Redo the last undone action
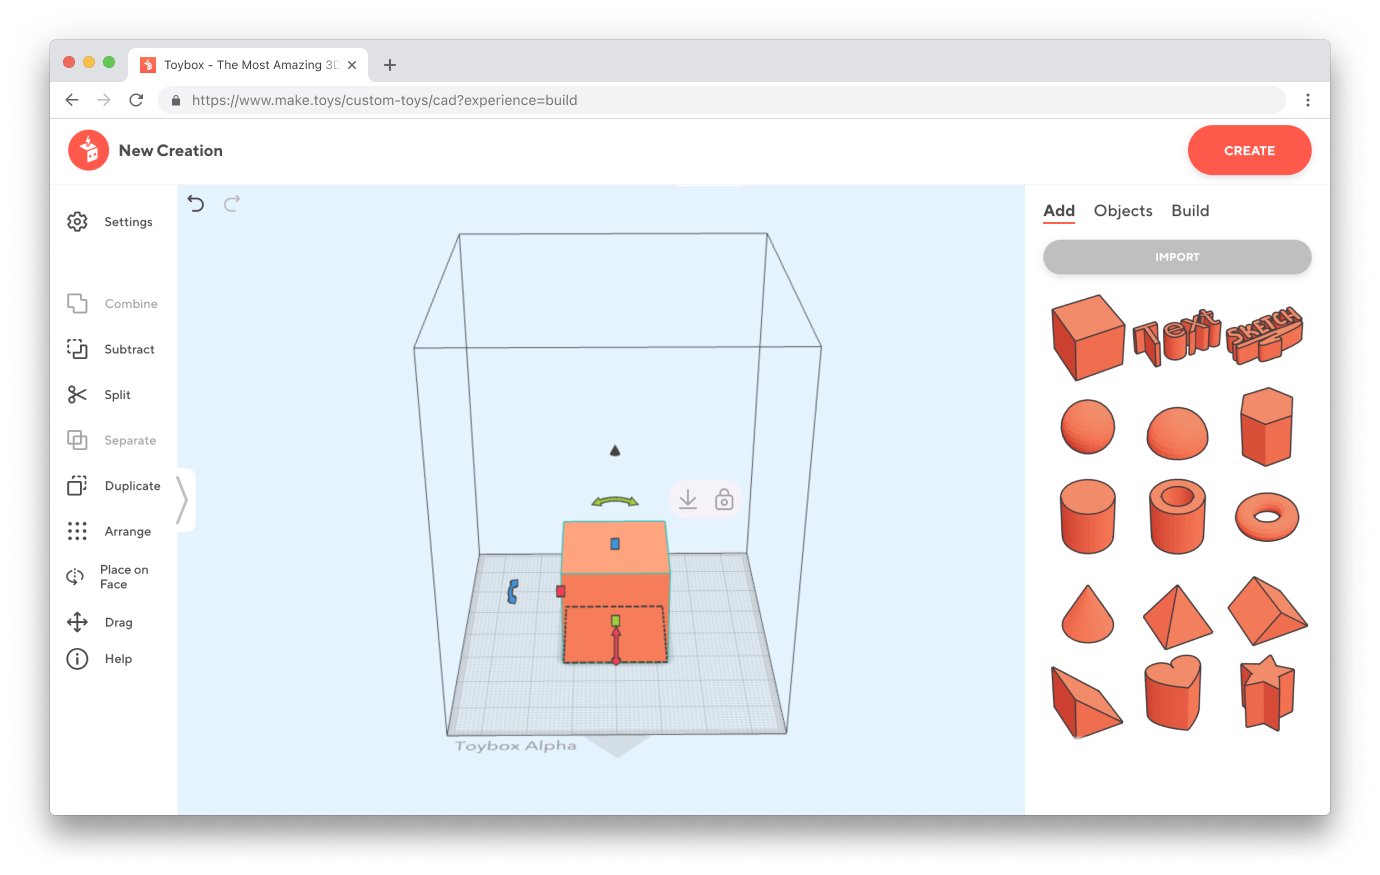Image resolution: width=1380 pixels, height=875 pixels. 232,204
